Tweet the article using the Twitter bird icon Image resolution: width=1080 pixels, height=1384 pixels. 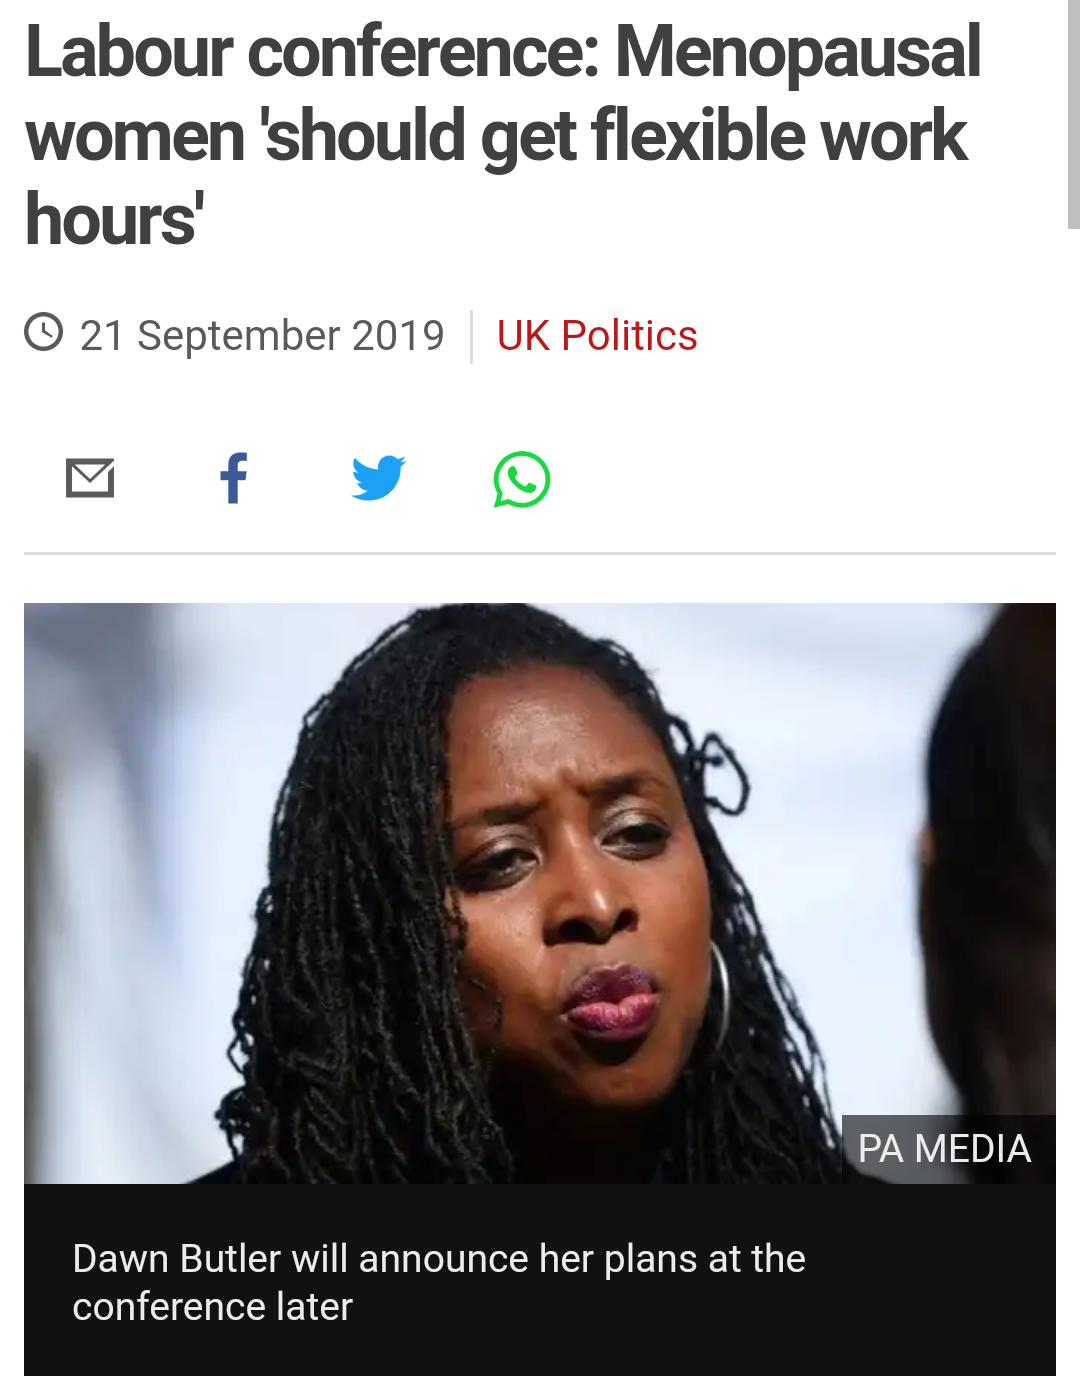click(378, 478)
